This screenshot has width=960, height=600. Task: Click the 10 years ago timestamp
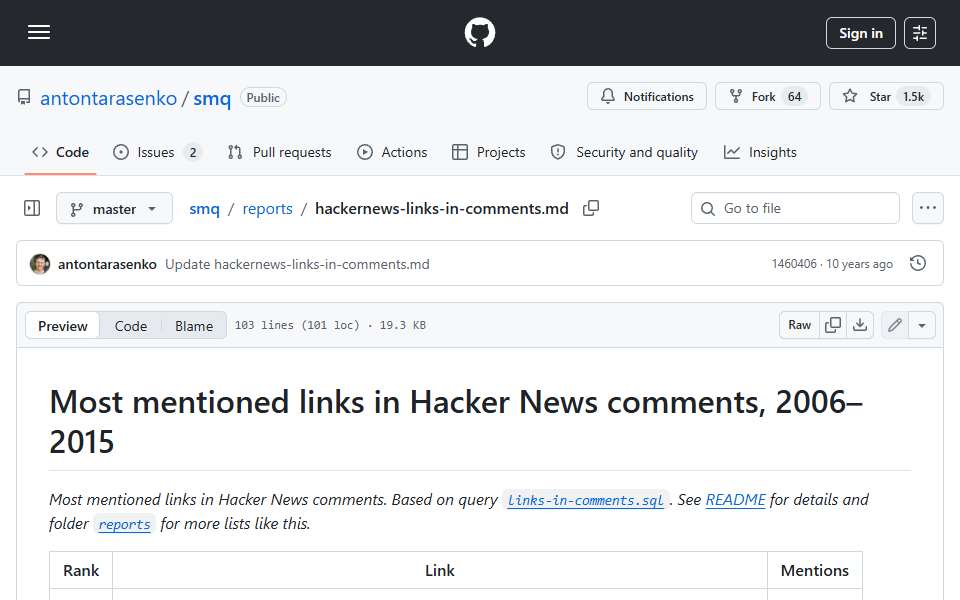click(860, 264)
